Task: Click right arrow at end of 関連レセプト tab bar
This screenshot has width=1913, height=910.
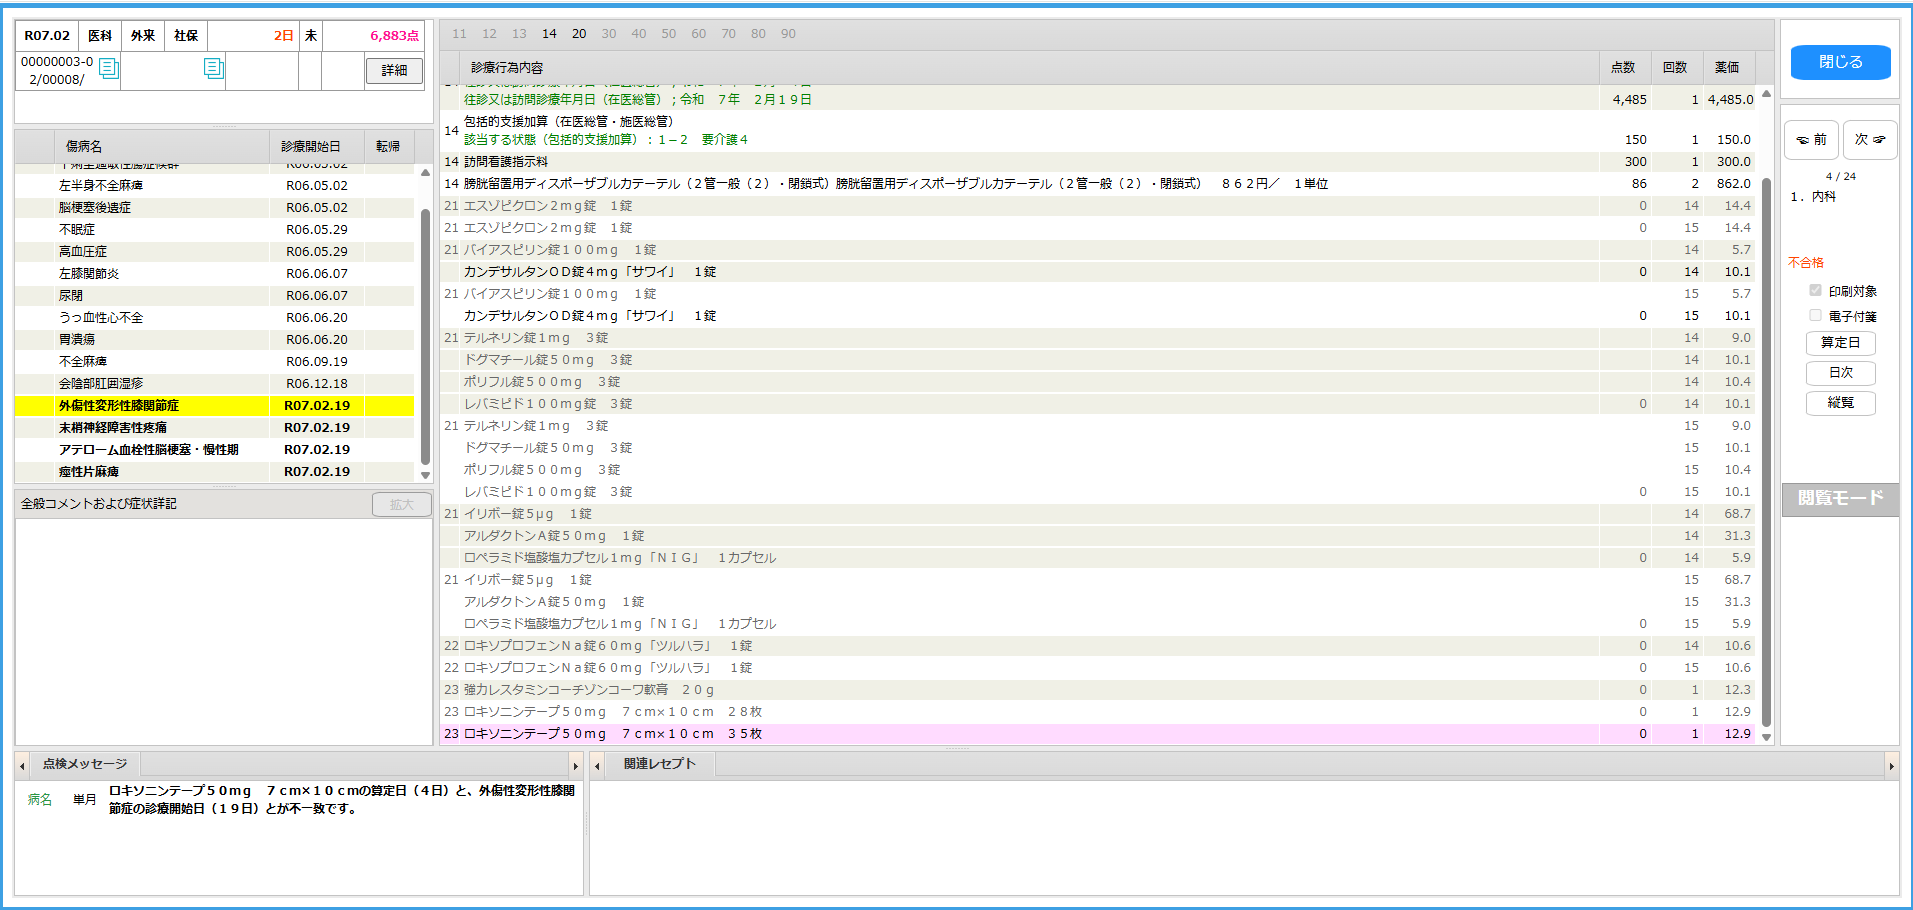Action: [1891, 766]
